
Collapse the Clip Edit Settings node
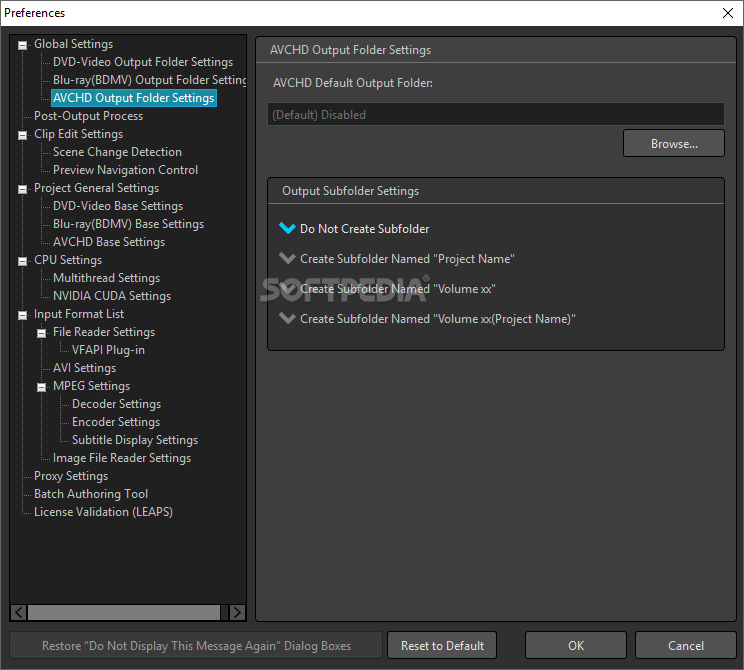point(22,135)
